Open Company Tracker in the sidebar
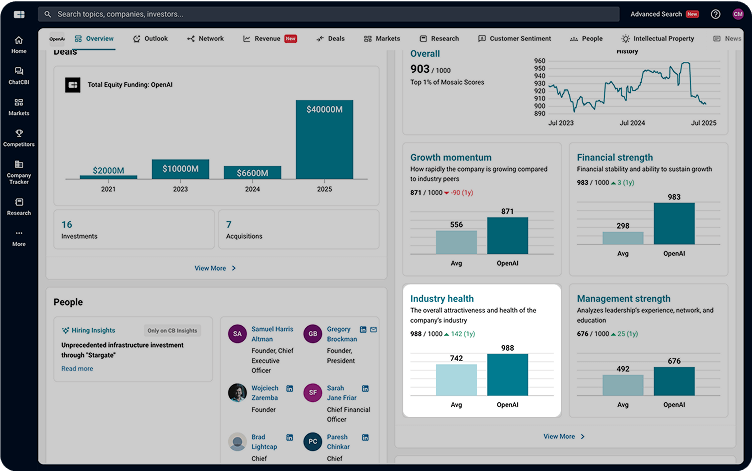752x471 pixels. tap(19, 172)
